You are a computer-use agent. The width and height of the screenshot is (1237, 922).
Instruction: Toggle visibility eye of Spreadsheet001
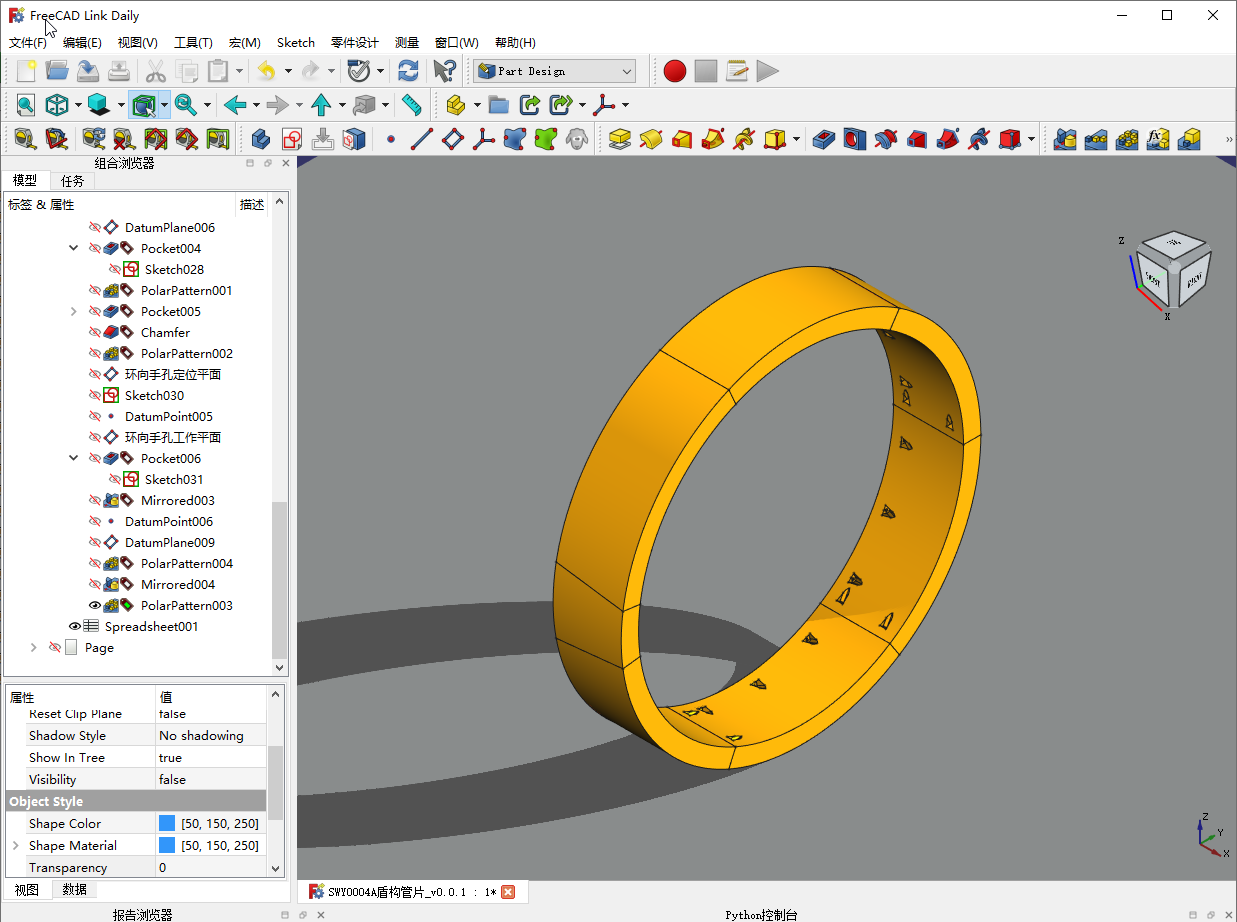tap(74, 627)
